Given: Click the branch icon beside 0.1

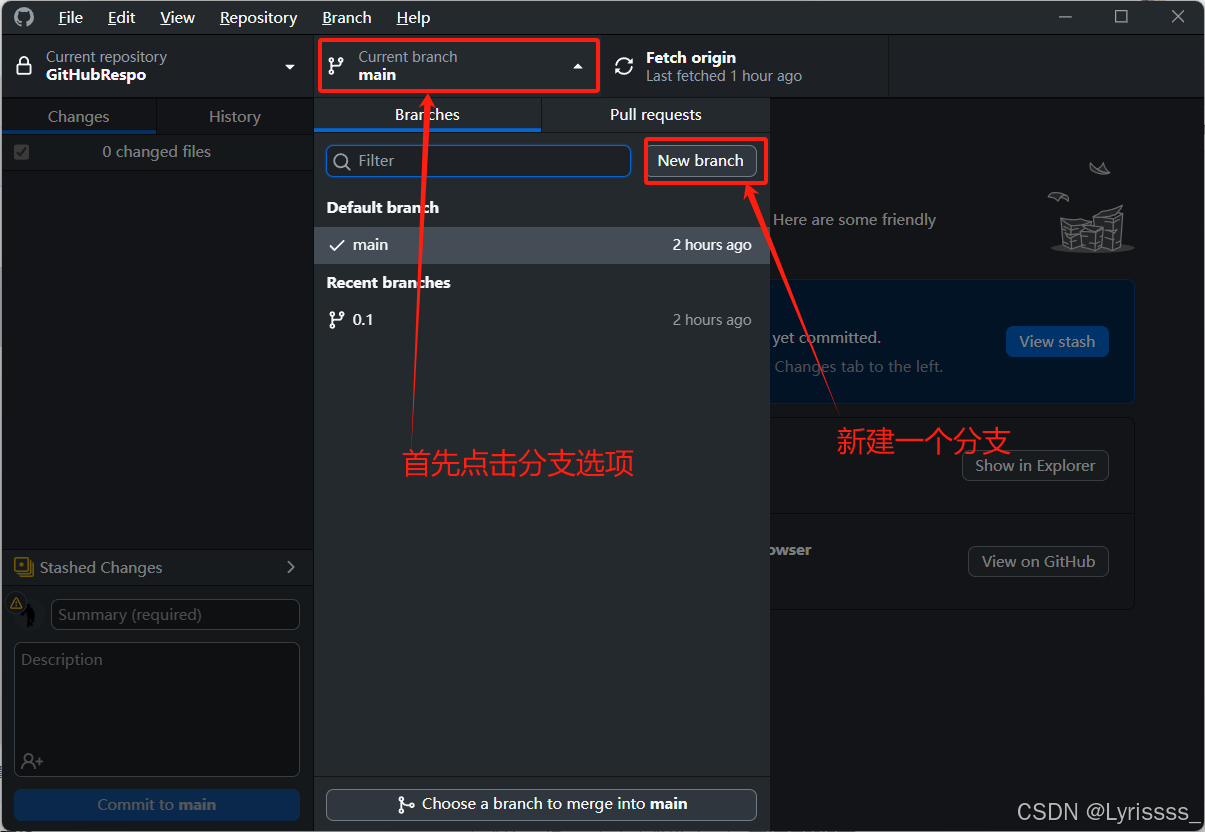Looking at the screenshot, I should [336, 320].
